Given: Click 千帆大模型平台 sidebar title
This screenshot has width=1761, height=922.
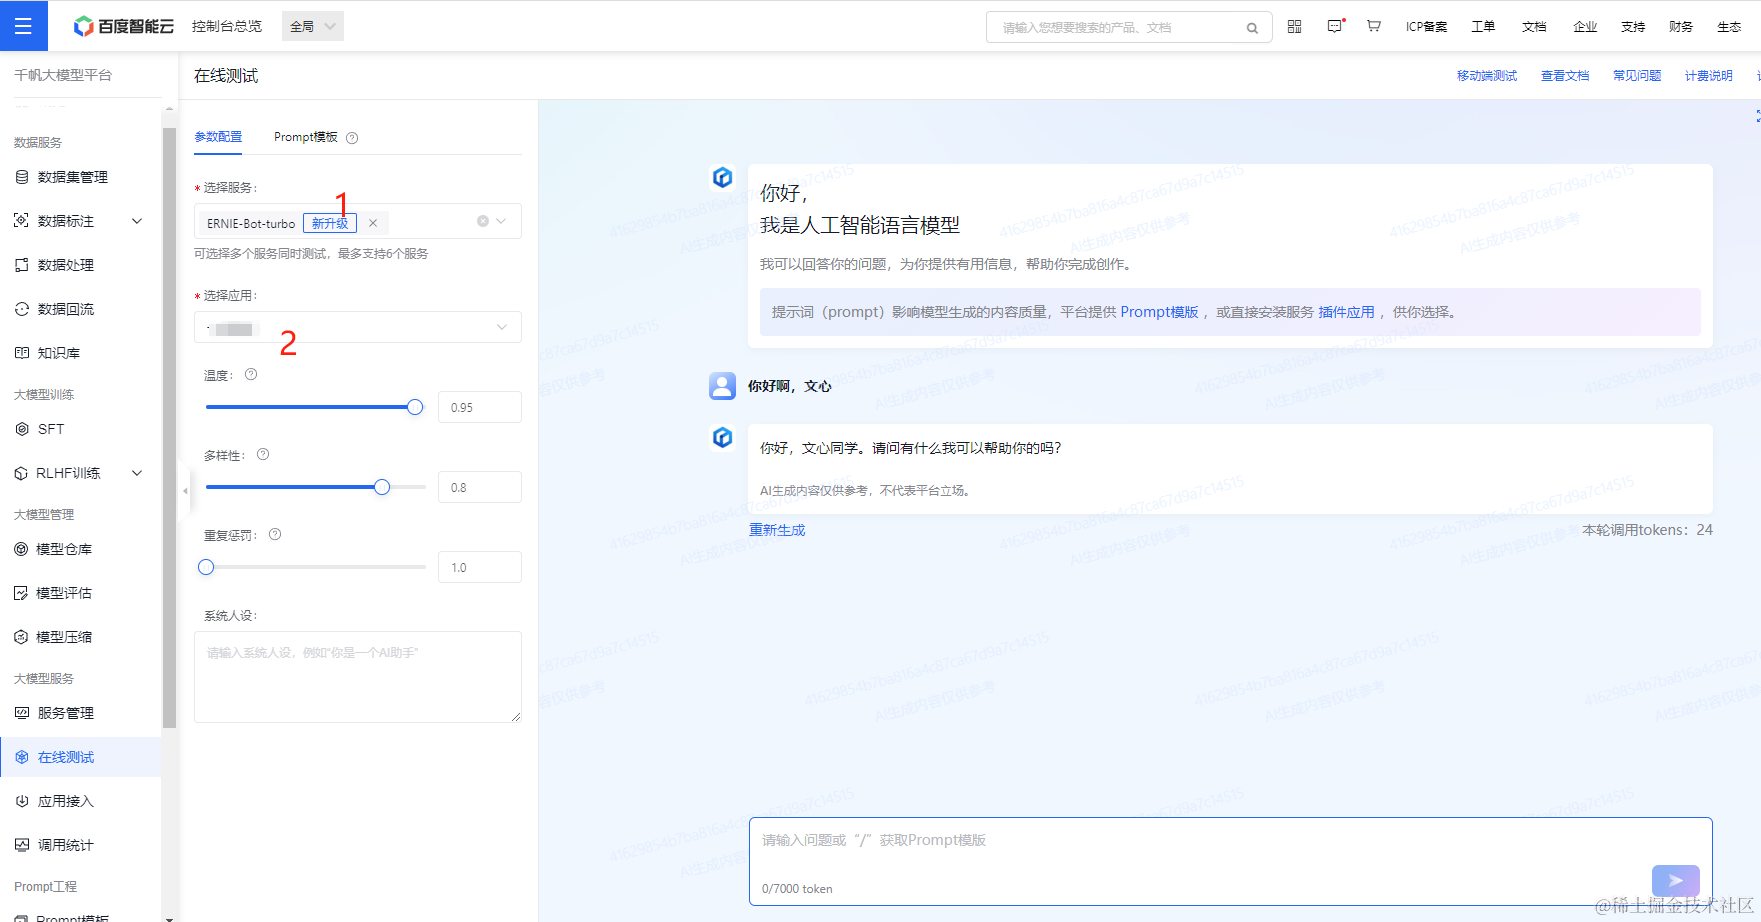Looking at the screenshot, I should click(63, 75).
